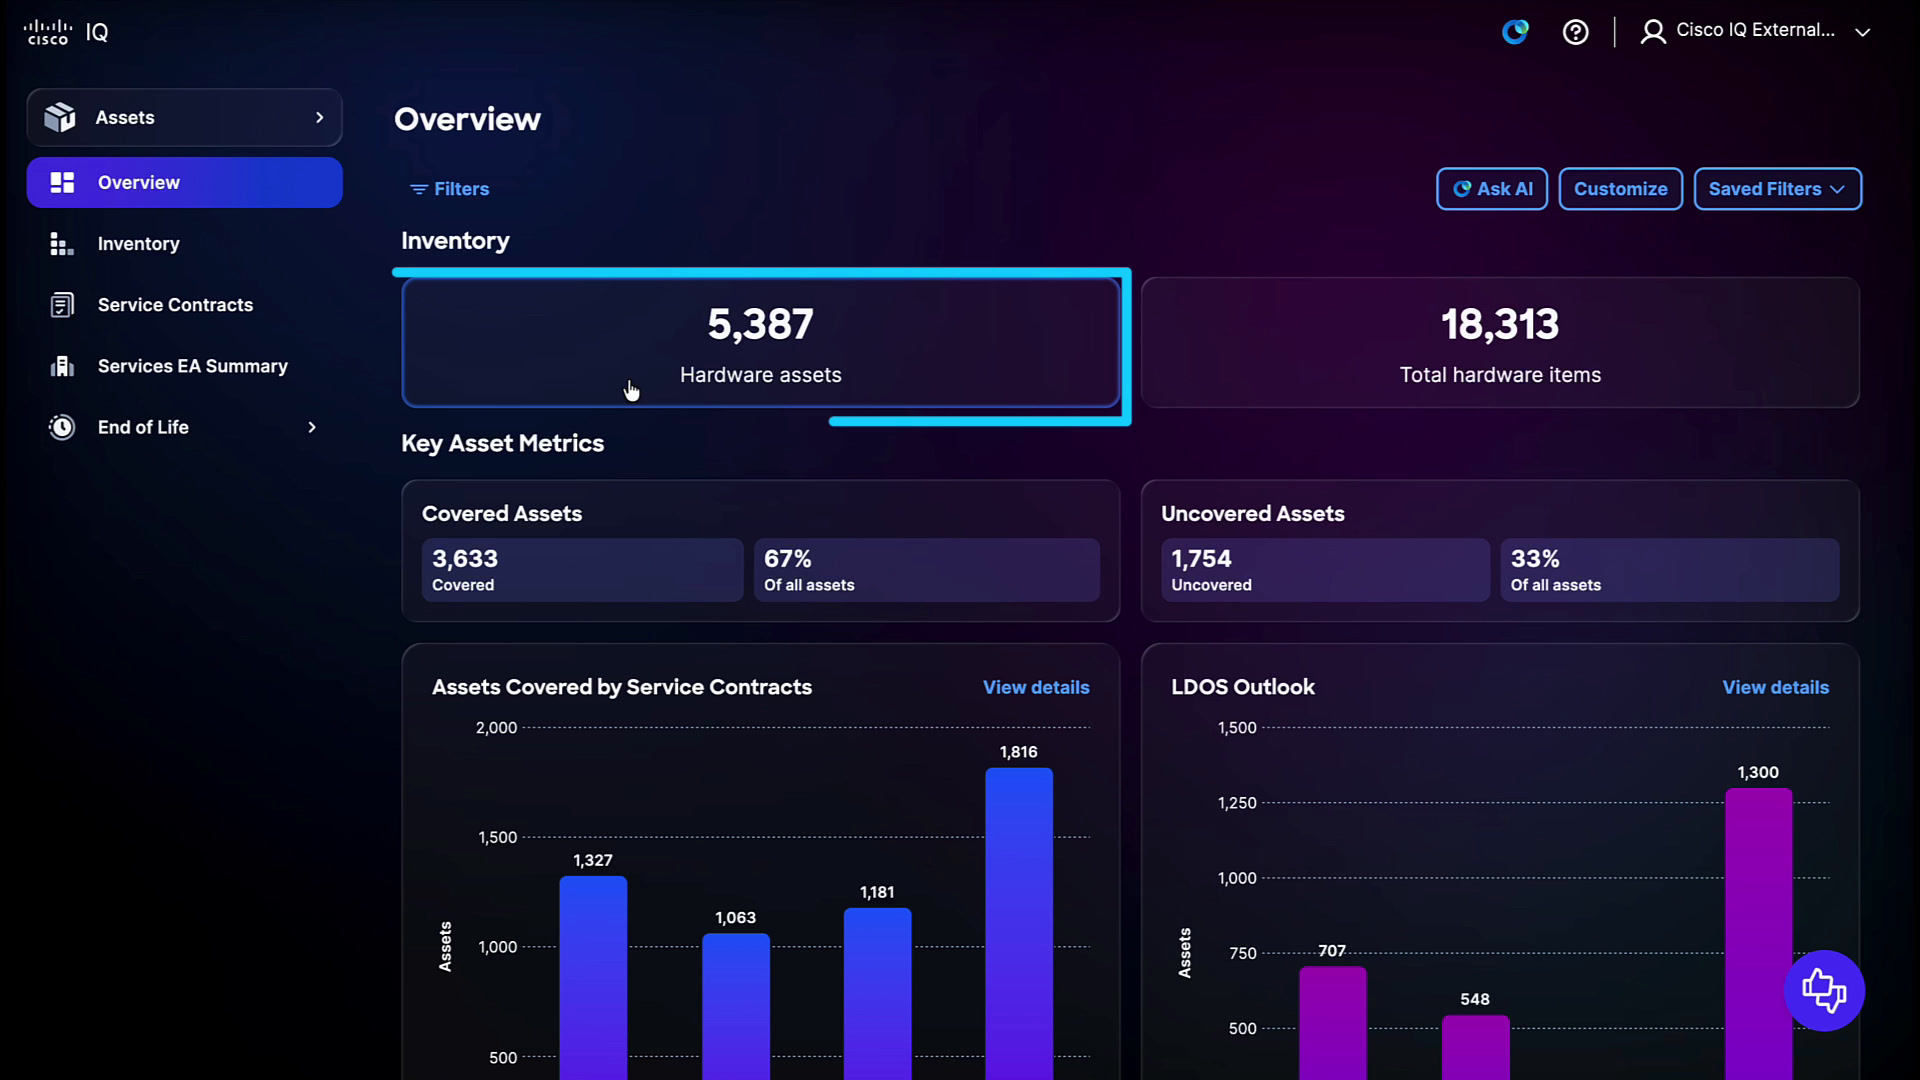Click the blue bar labeled 1,063
This screenshot has height=1080, width=1920.
736,1006
